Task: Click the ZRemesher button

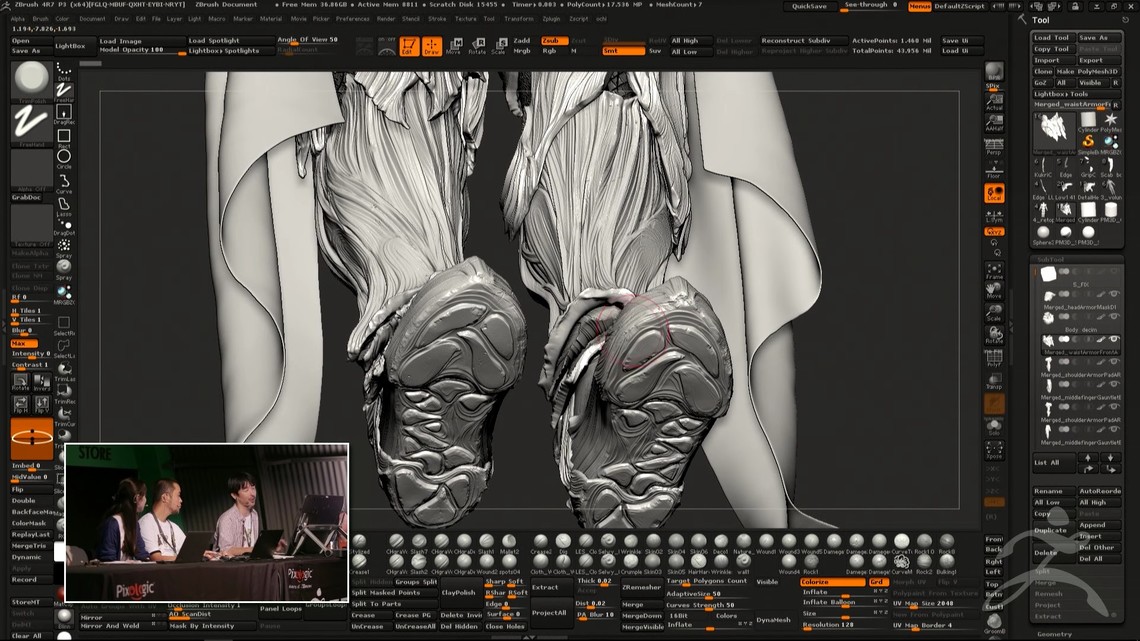Action: tap(641, 587)
